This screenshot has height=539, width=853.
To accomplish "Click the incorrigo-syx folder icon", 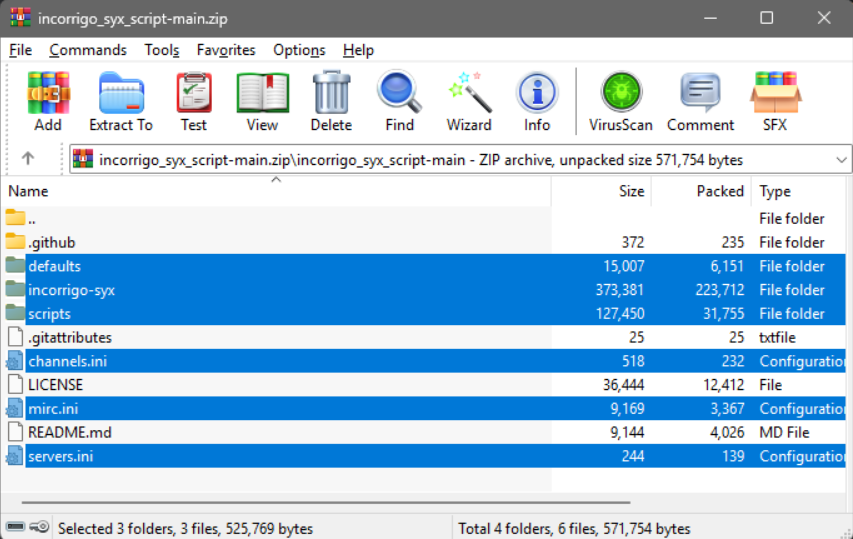I will click(x=15, y=289).
